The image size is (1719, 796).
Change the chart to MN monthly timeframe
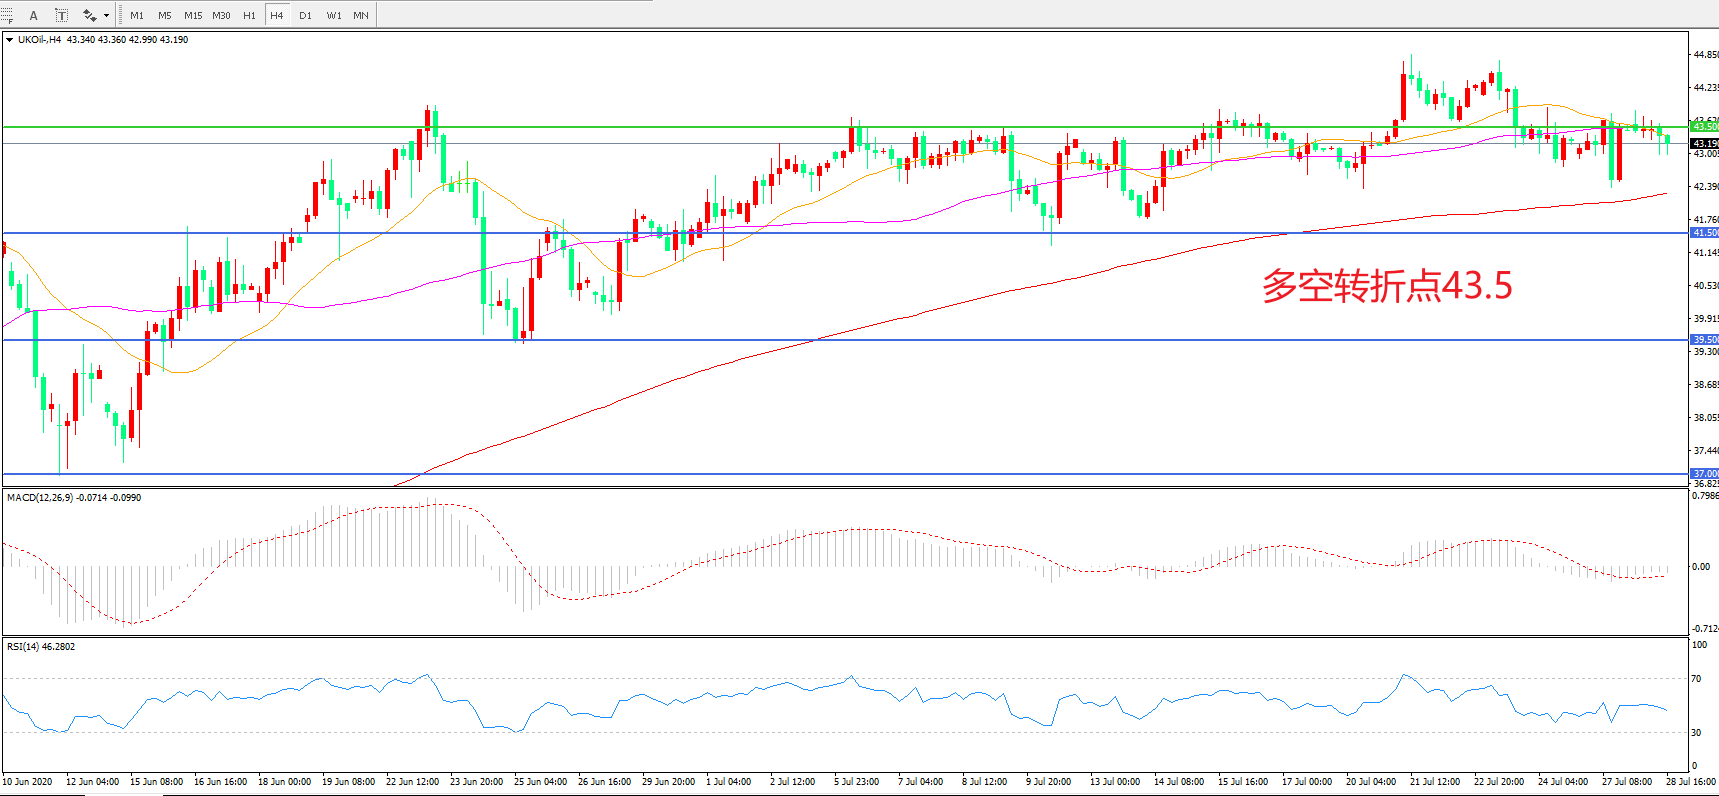361,15
